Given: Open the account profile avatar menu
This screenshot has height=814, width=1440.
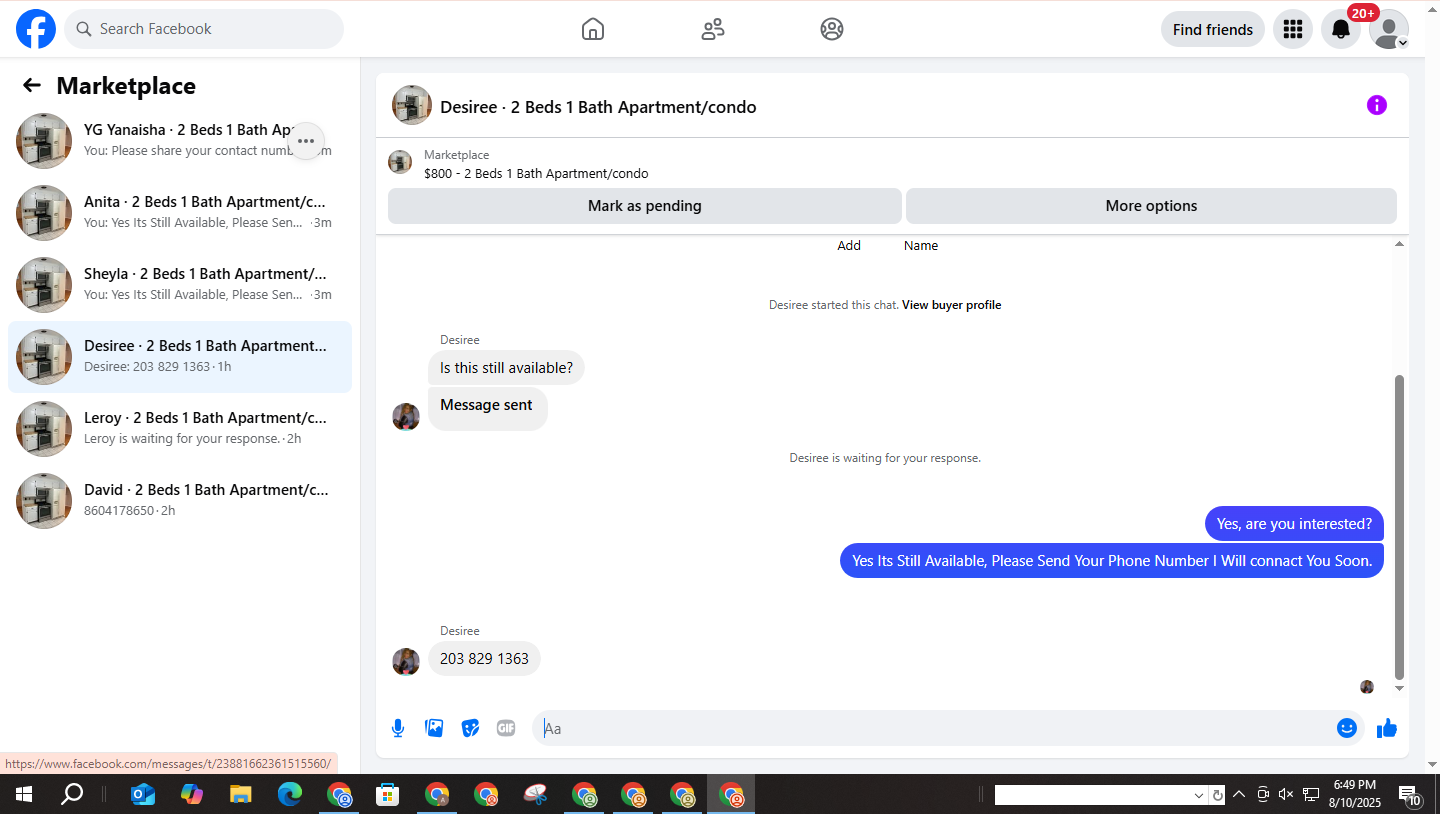Looking at the screenshot, I should click(x=1389, y=29).
